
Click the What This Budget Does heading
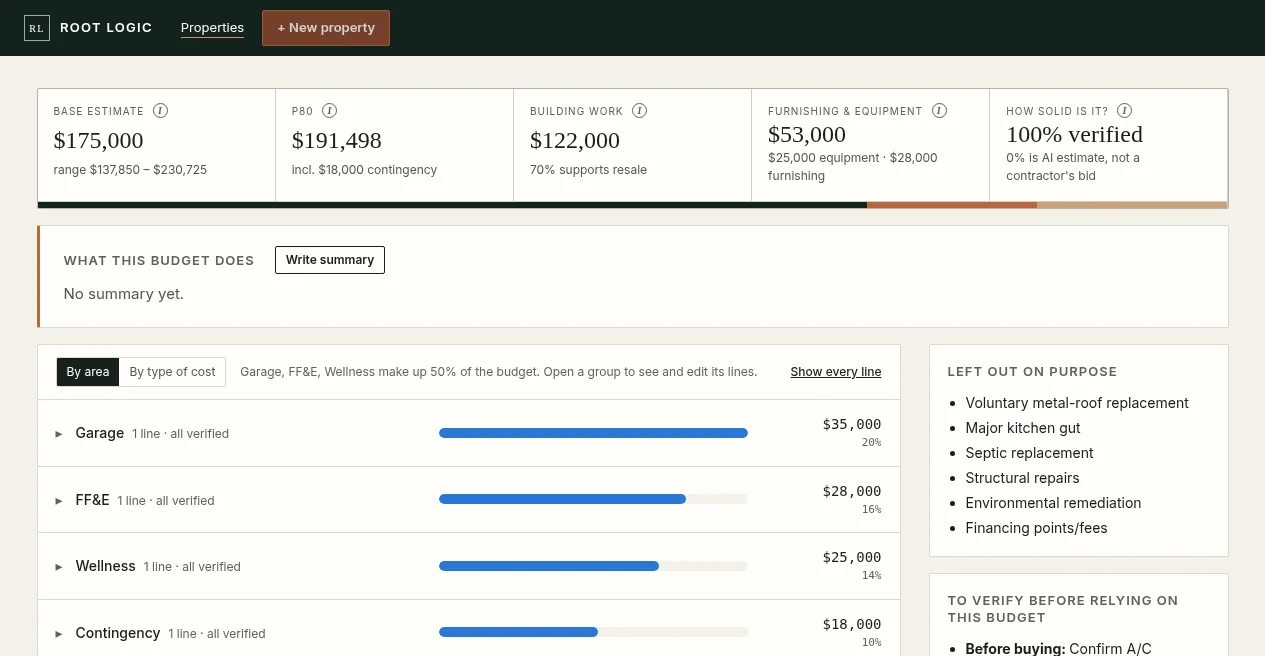point(159,261)
